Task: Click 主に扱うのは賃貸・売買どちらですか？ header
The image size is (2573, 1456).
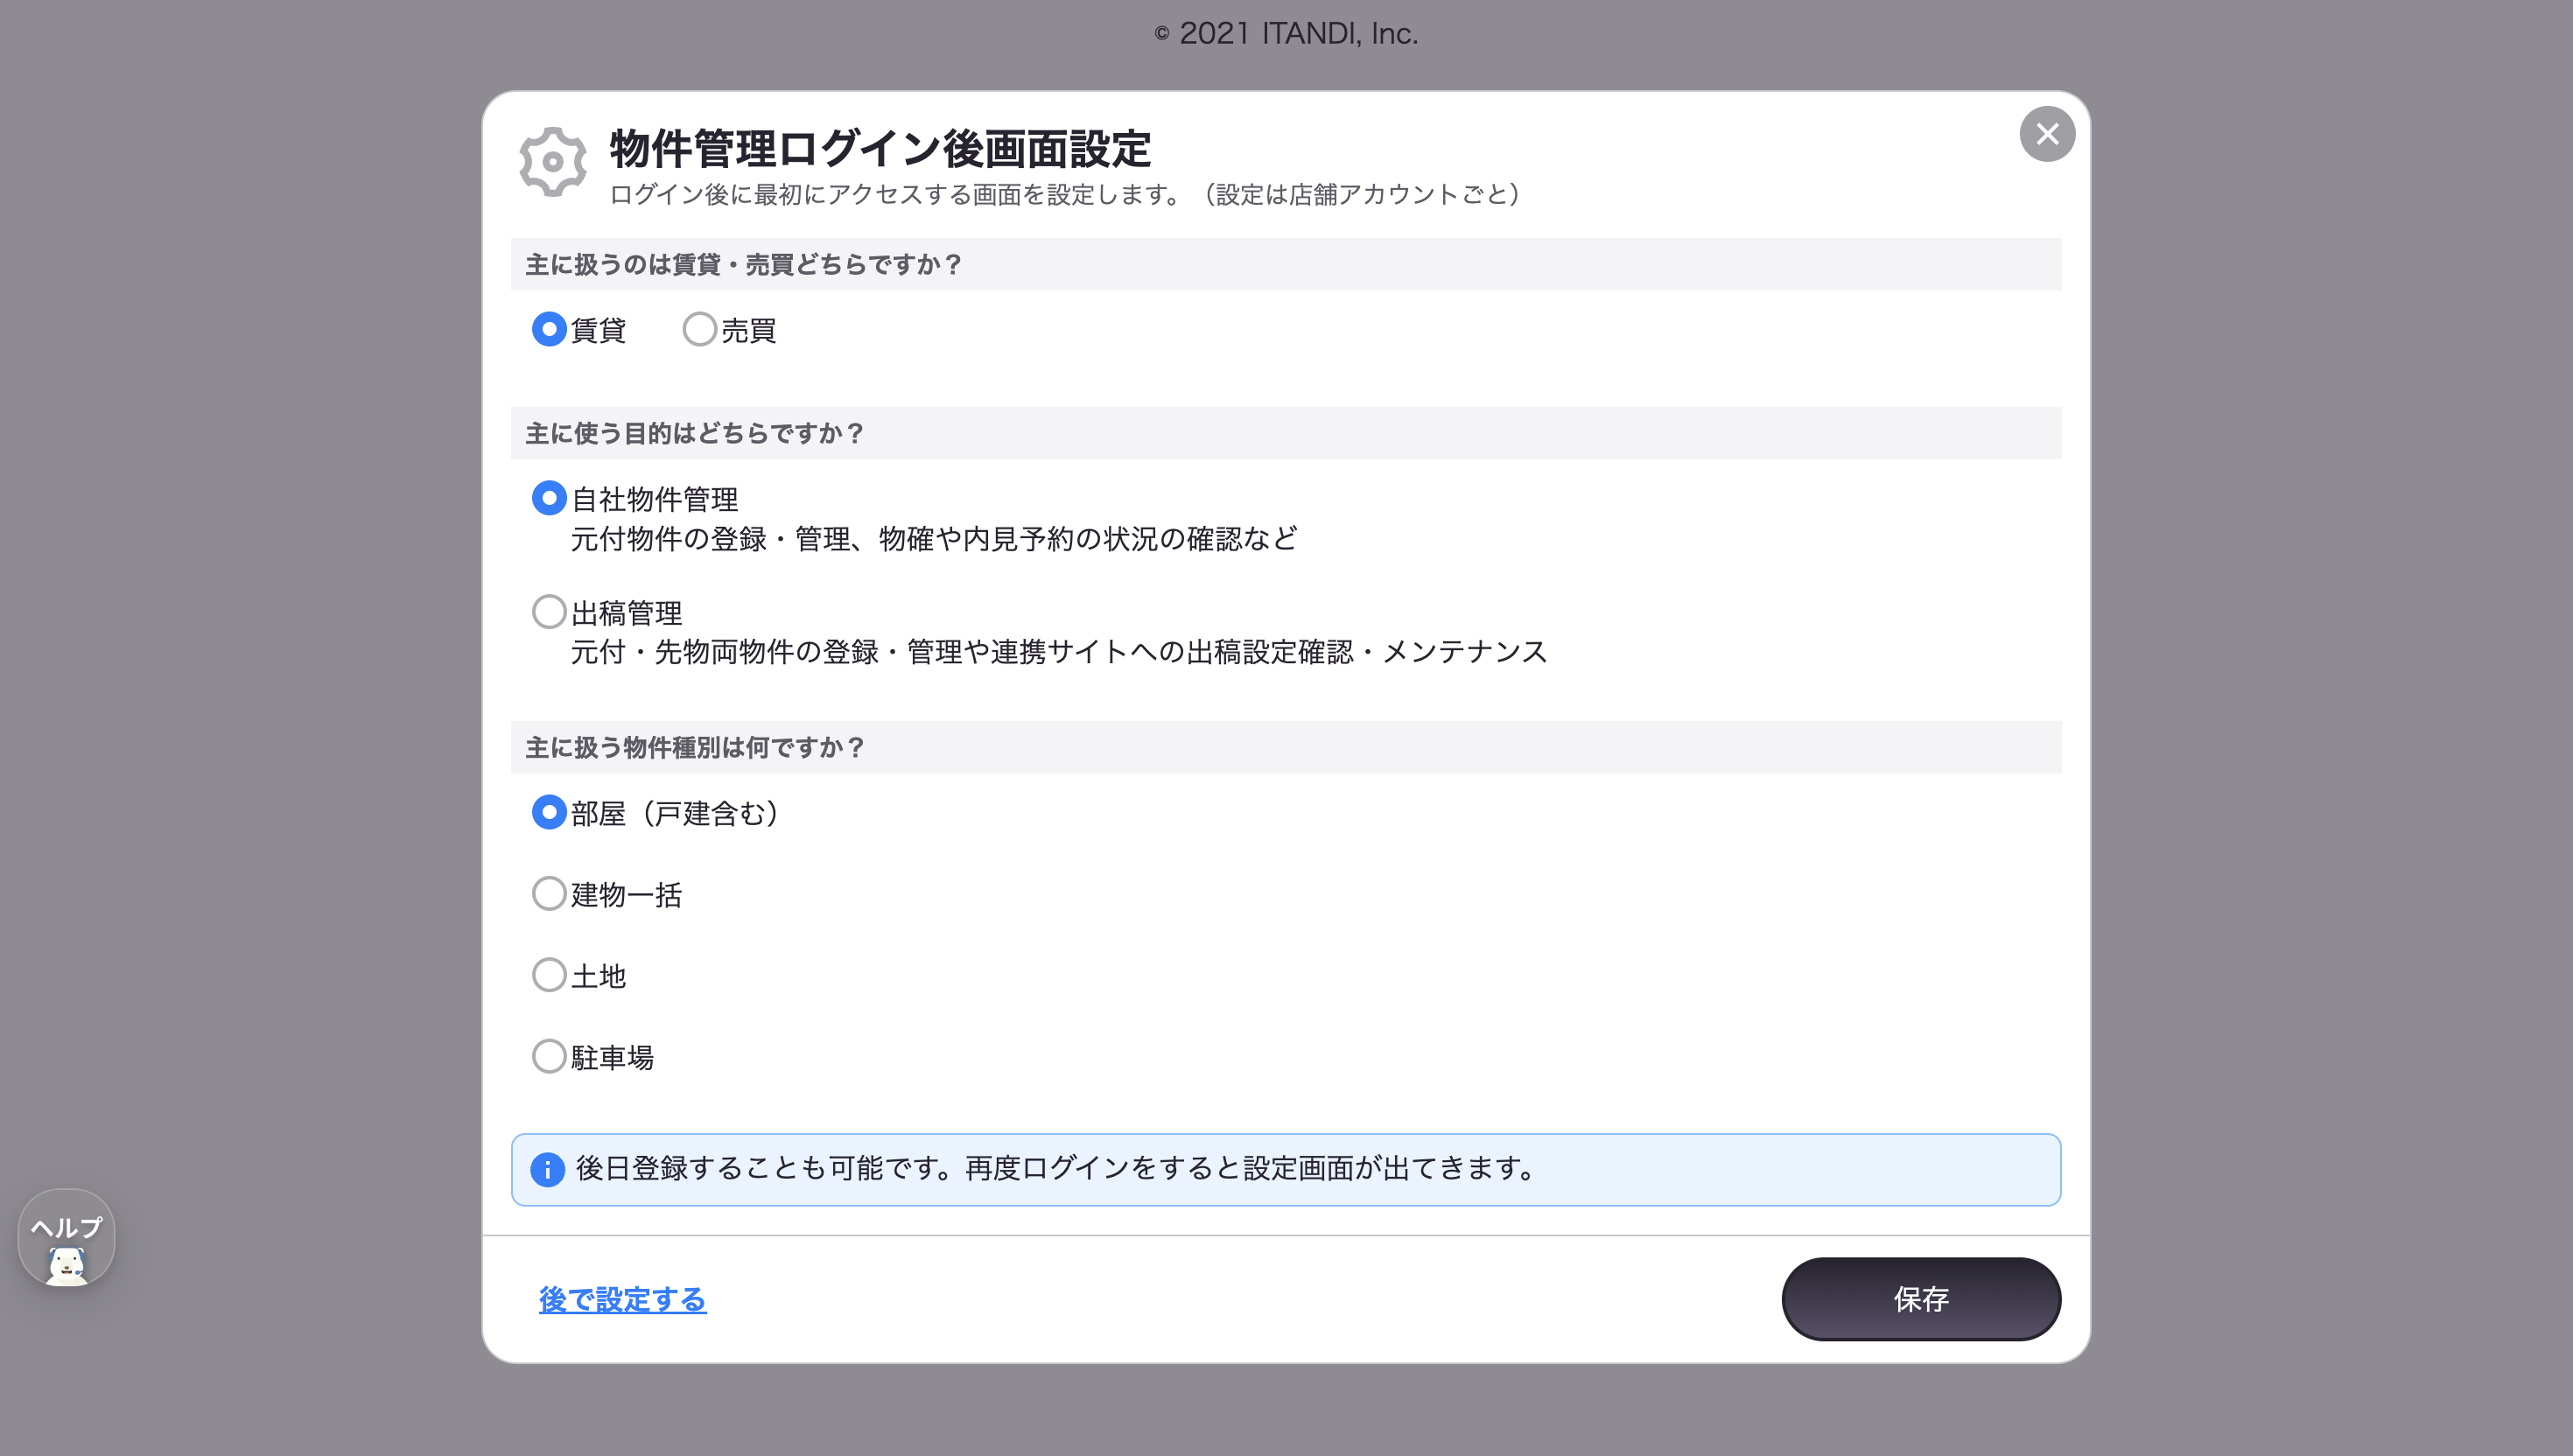Action: (x=1285, y=264)
